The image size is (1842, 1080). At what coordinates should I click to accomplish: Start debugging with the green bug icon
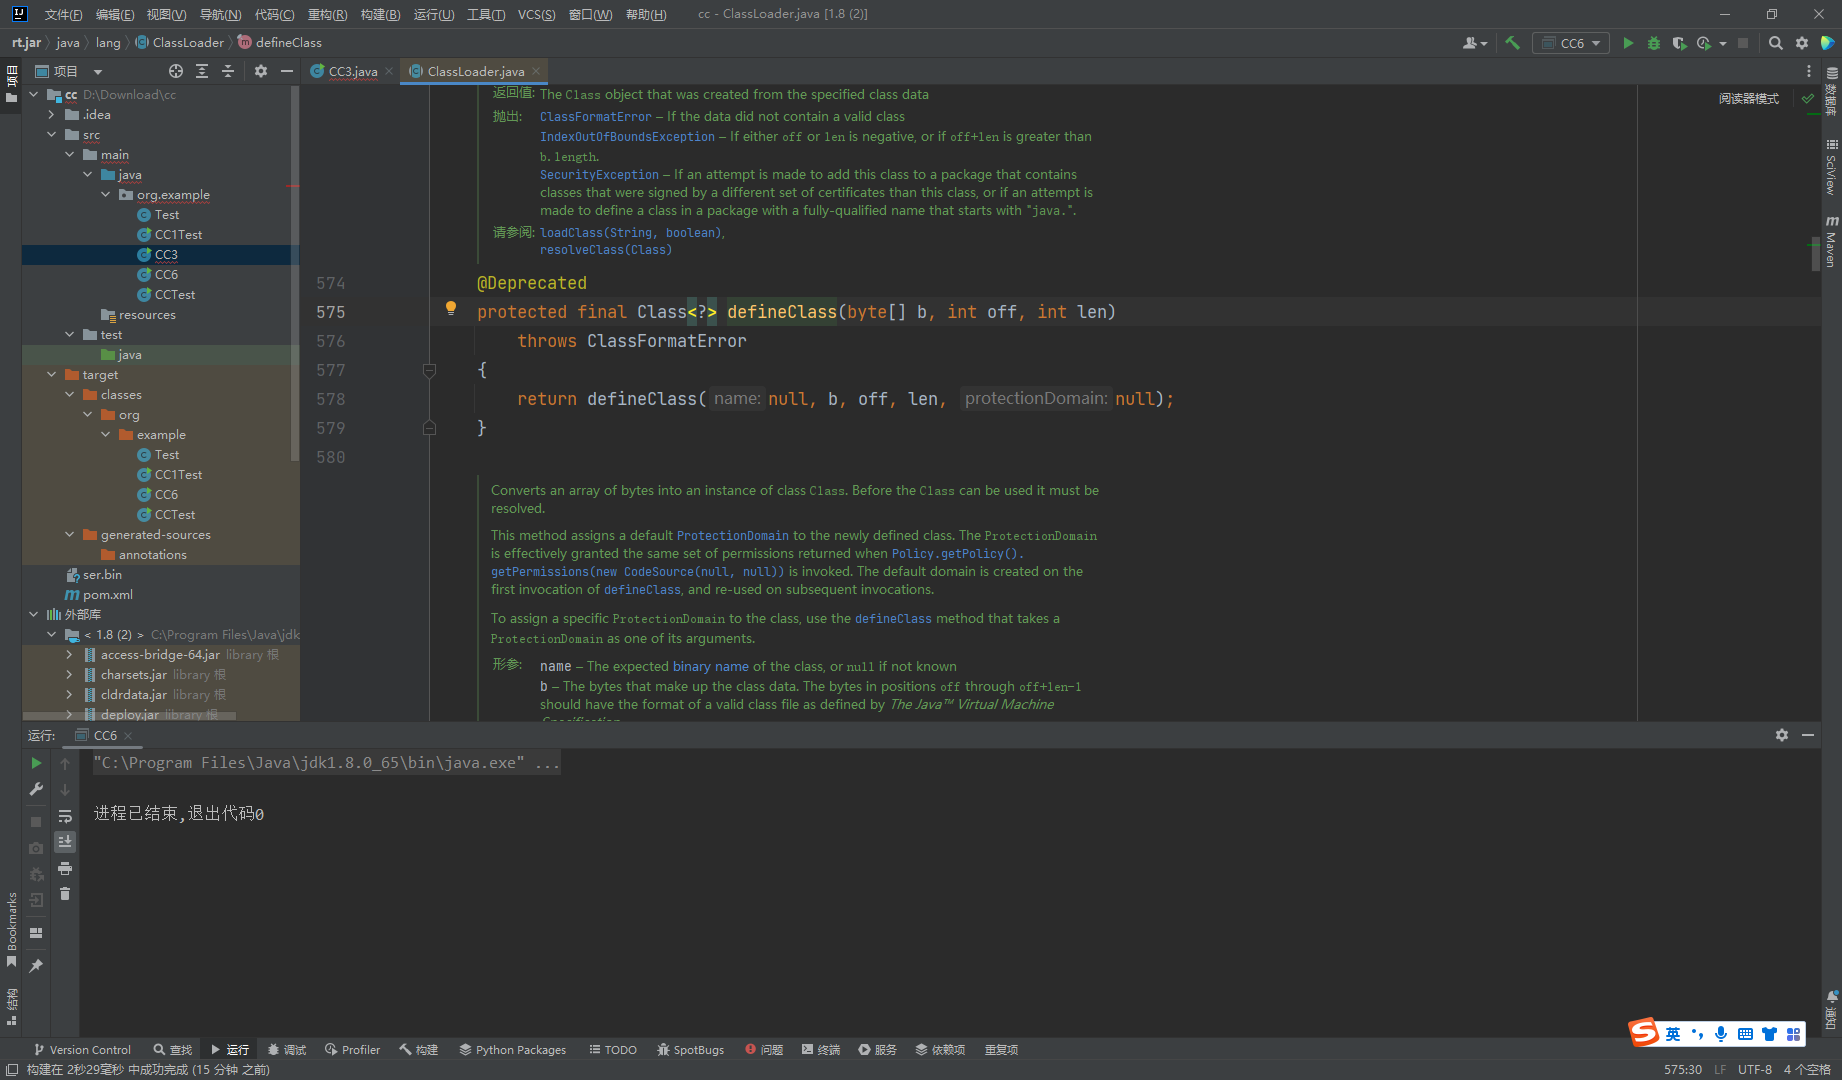point(1654,43)
